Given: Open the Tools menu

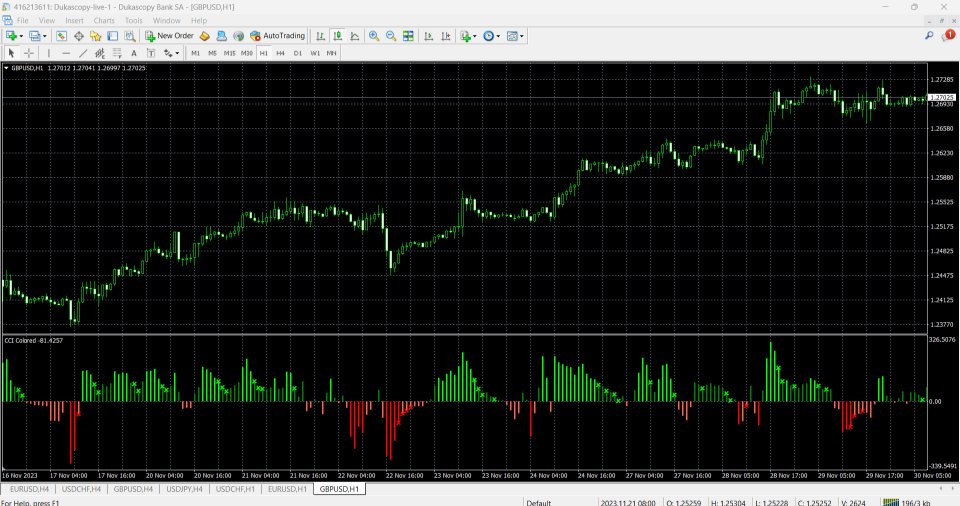Looking at the screenshot, I should click(133, 20).
